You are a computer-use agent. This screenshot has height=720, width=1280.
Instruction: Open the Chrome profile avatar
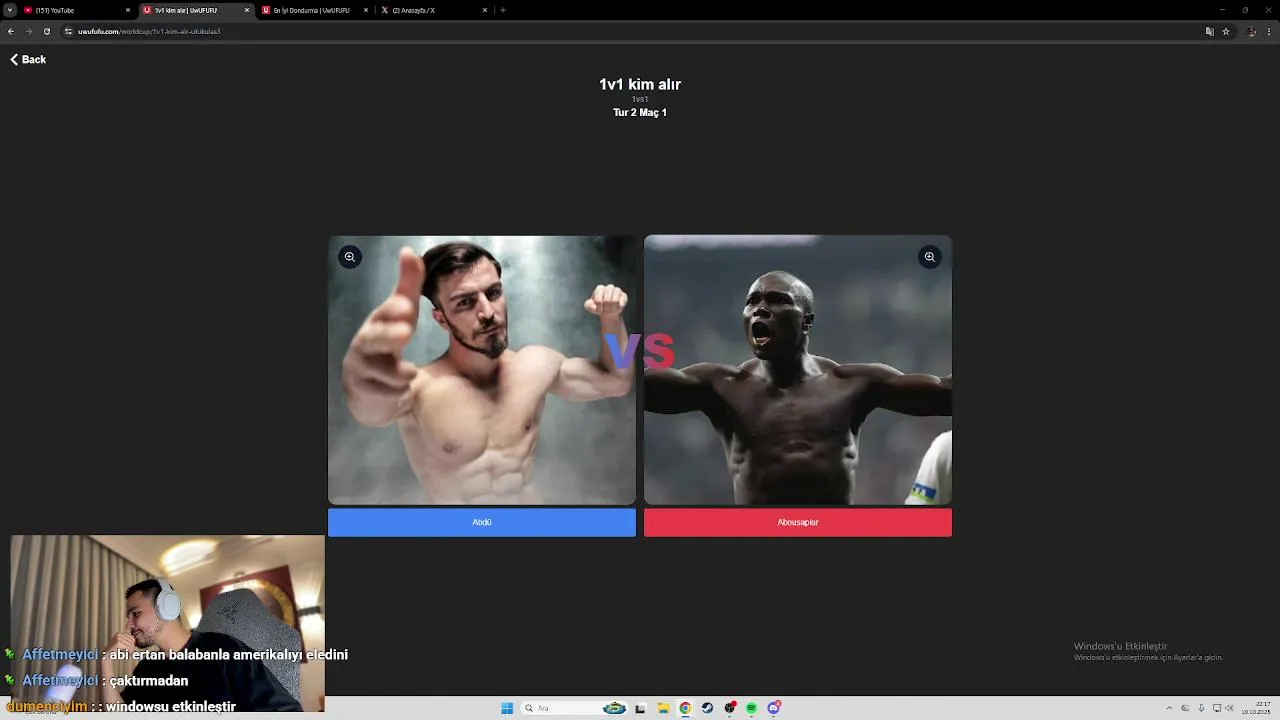tap(1252, 31)
